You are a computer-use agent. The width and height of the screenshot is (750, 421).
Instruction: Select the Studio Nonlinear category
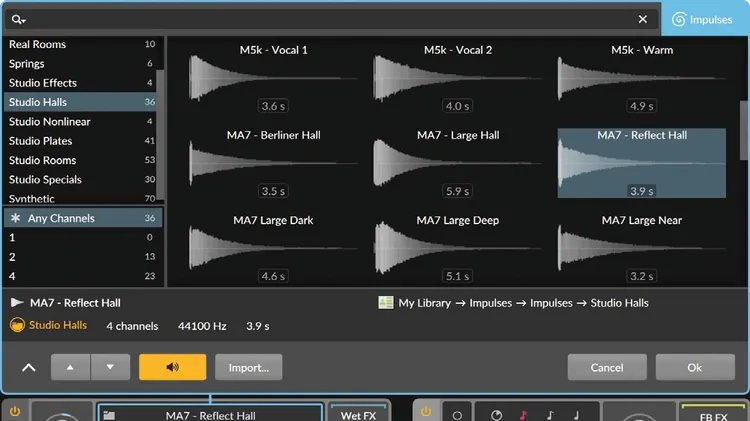pos(82,122)
